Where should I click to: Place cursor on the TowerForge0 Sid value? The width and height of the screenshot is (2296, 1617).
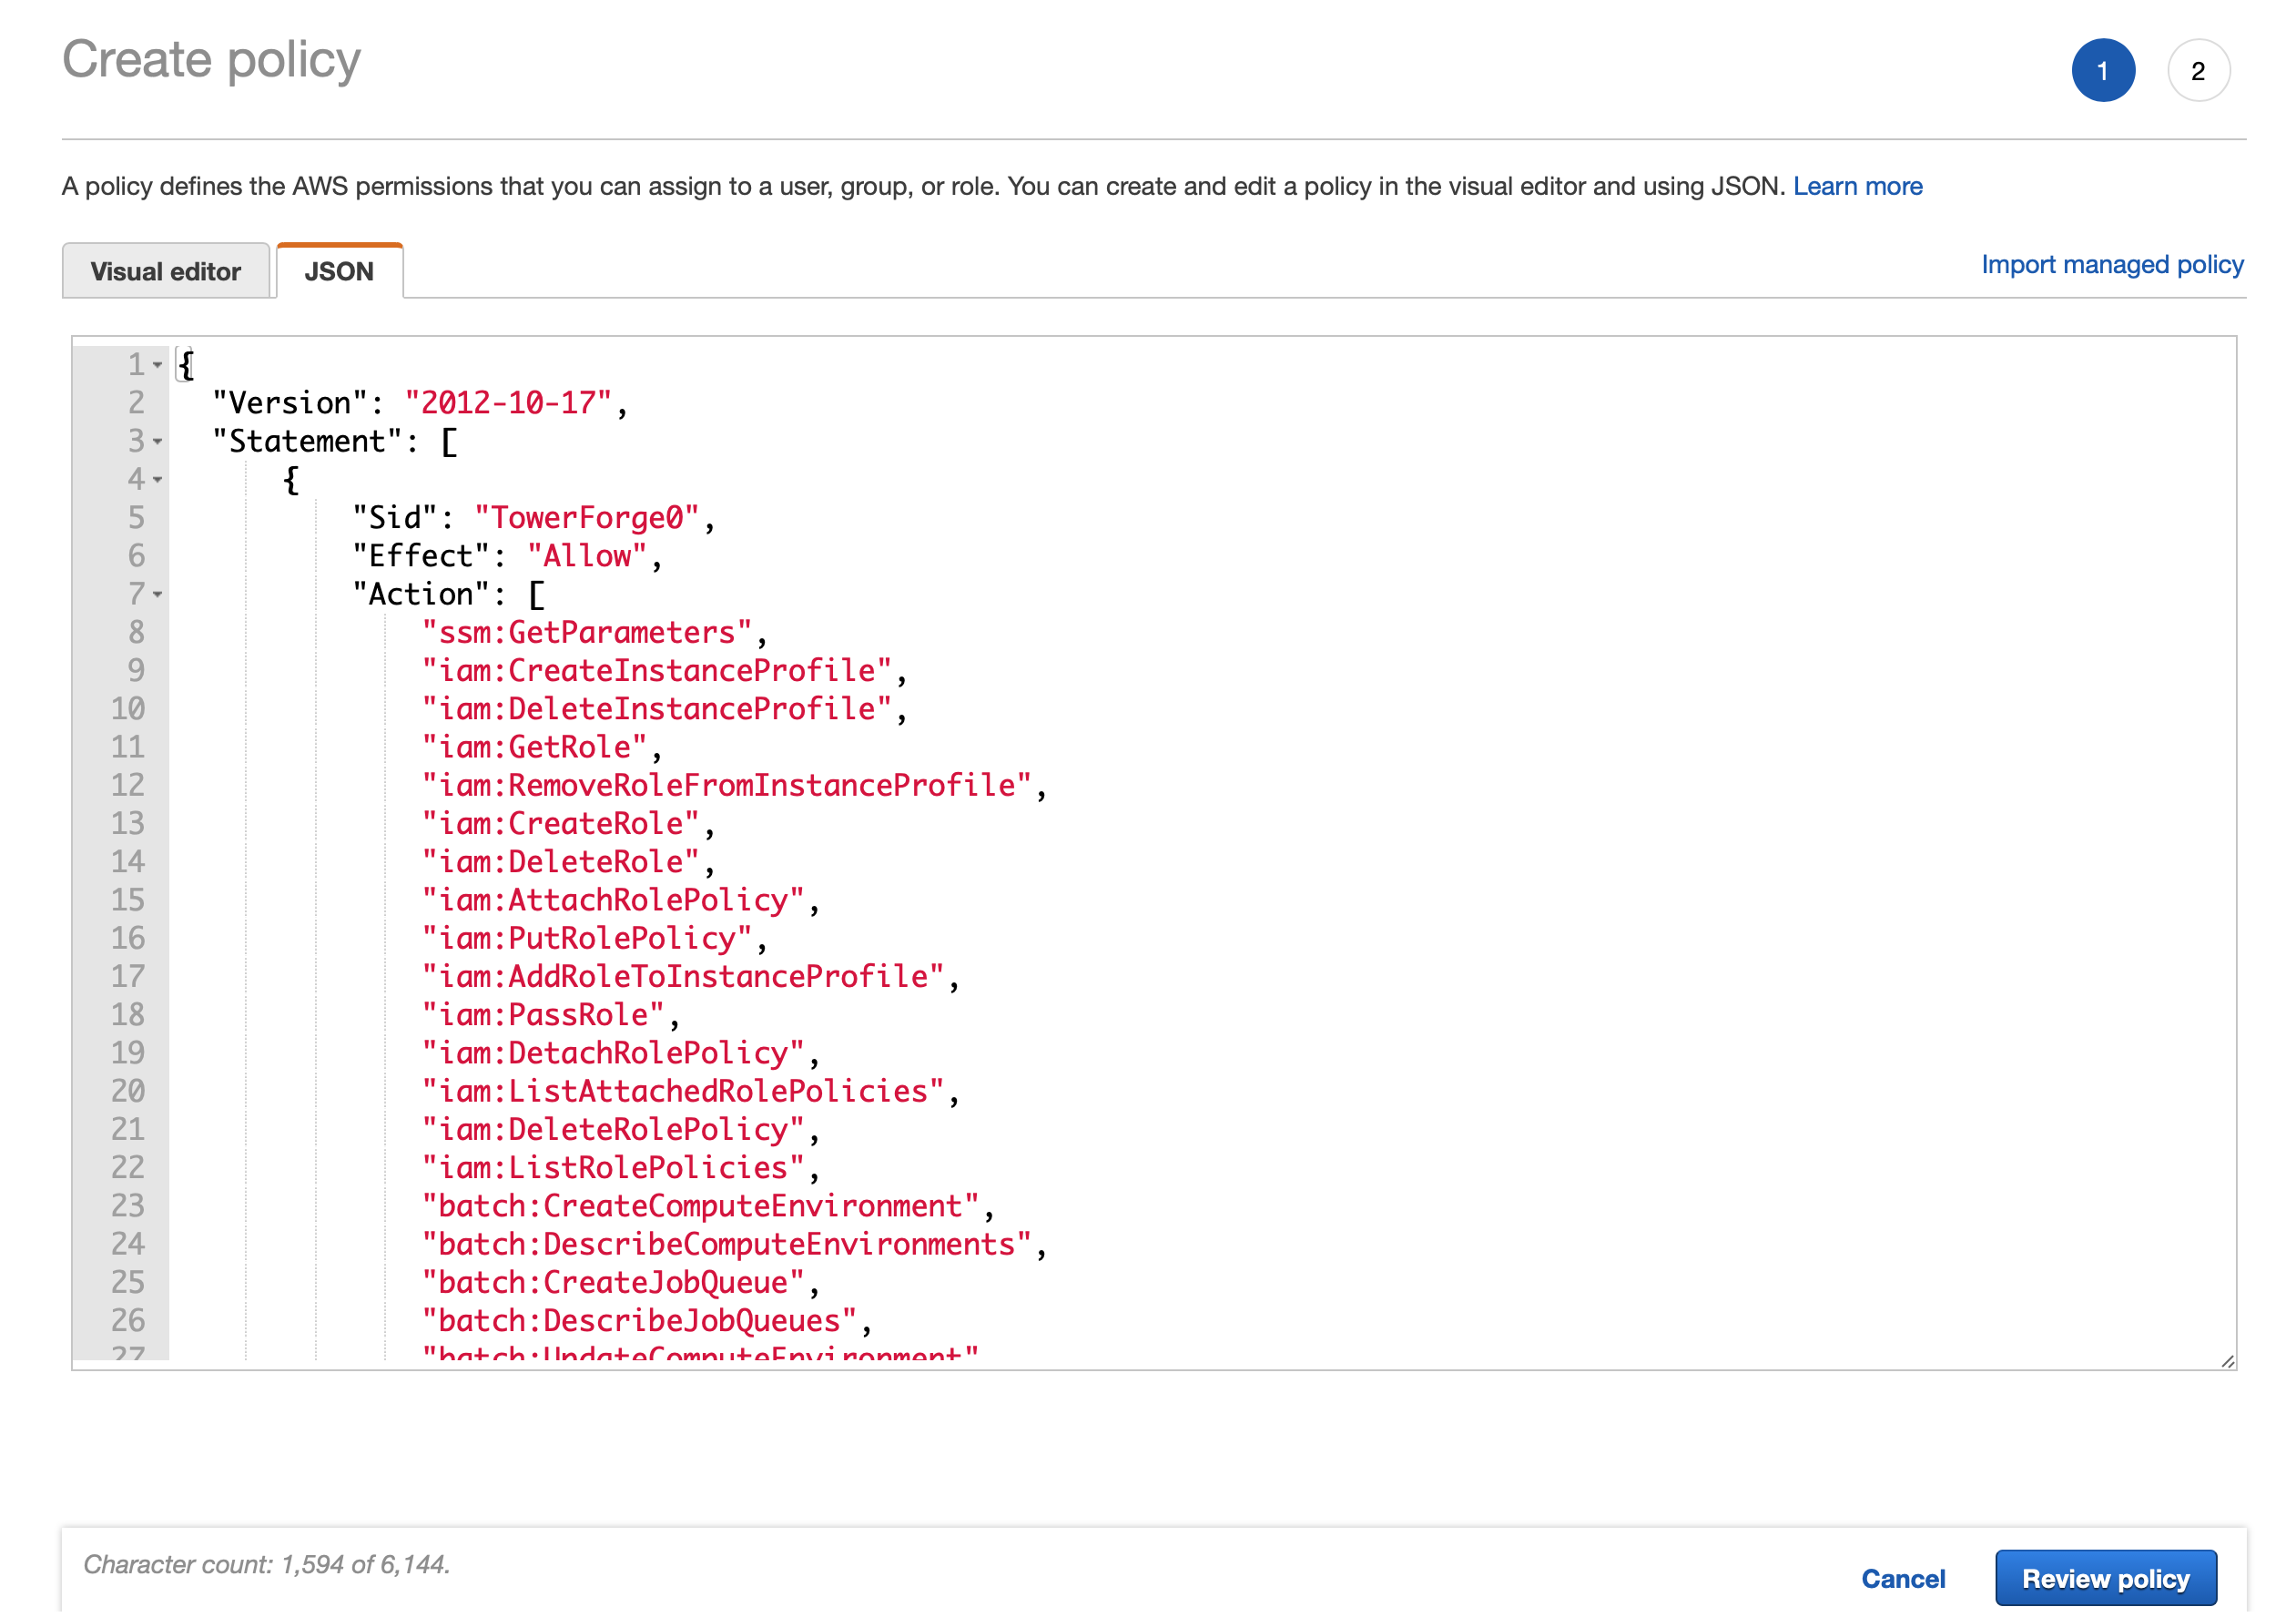tap(586, 518)
